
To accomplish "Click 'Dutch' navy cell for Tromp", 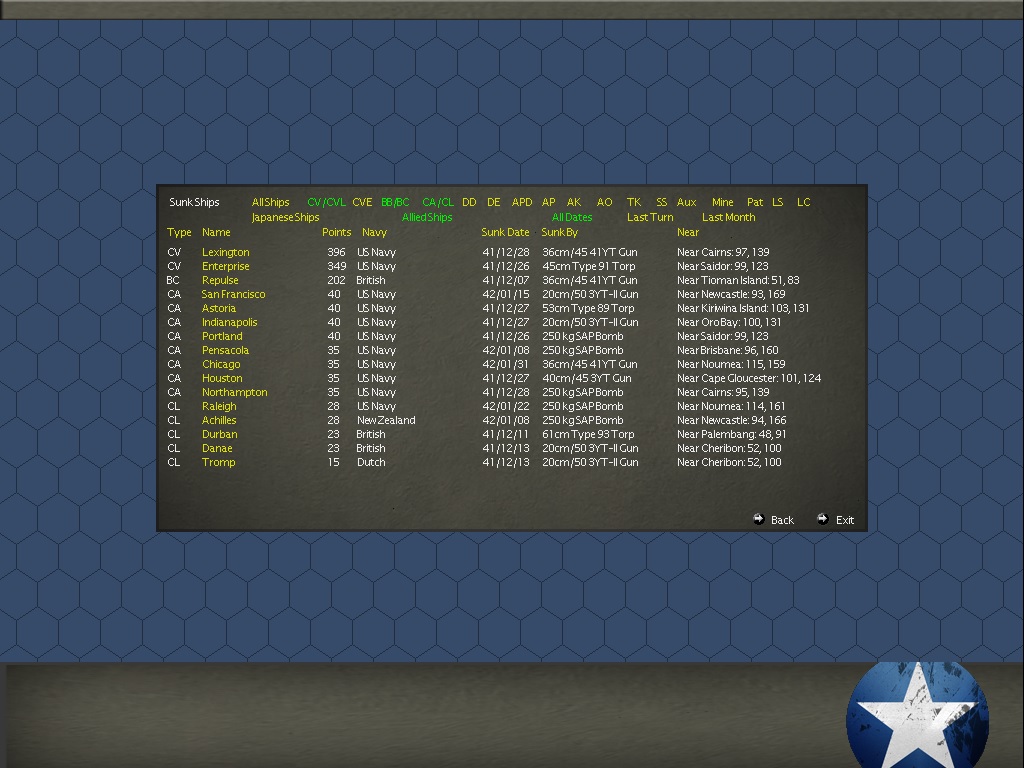I will tap(371, 462).
